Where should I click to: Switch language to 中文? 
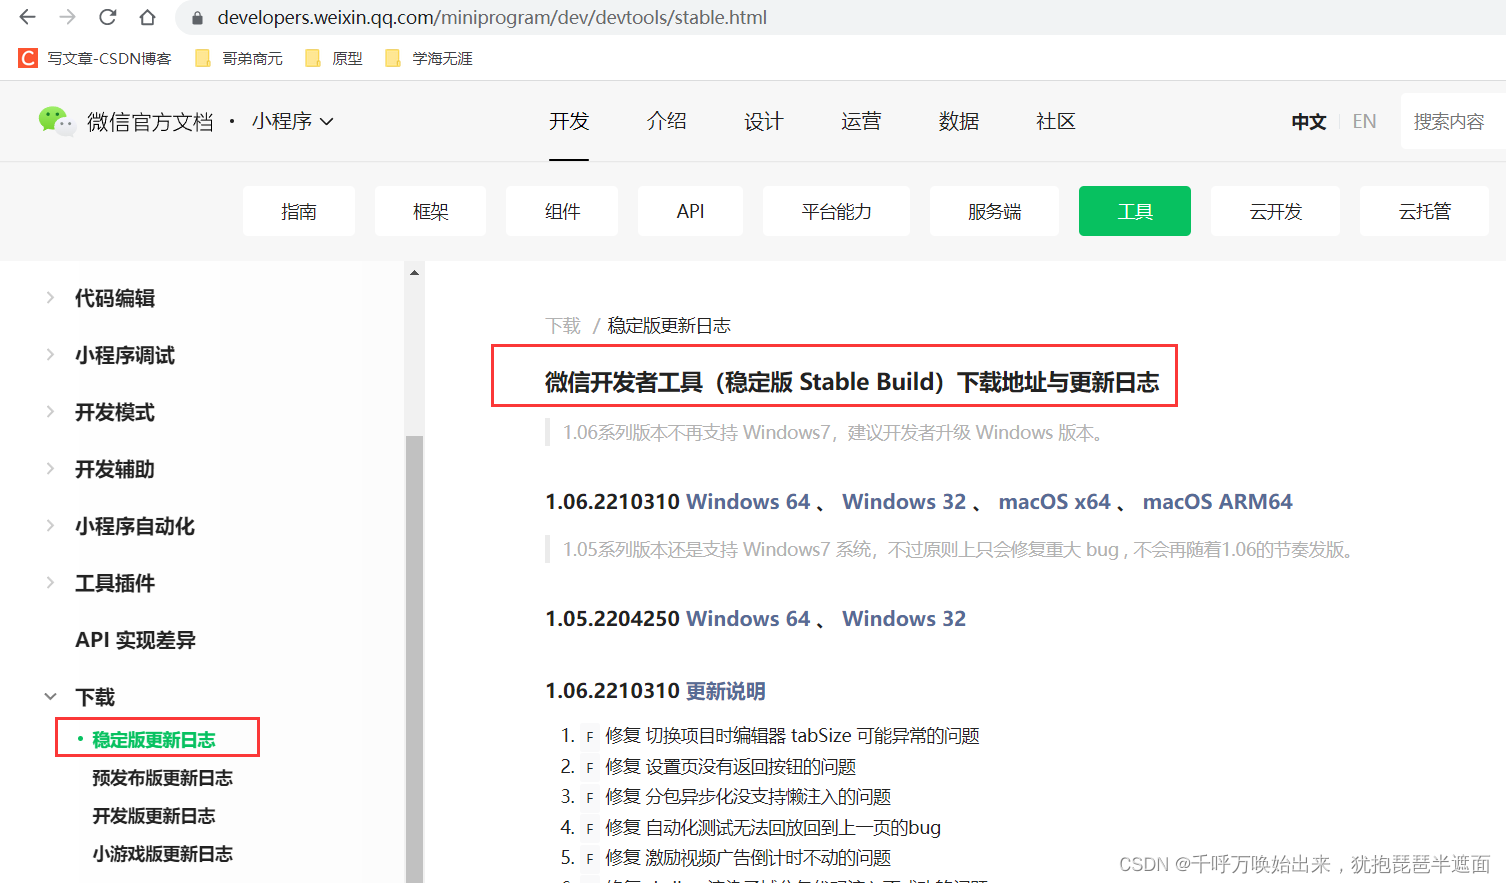(1308, 121)
